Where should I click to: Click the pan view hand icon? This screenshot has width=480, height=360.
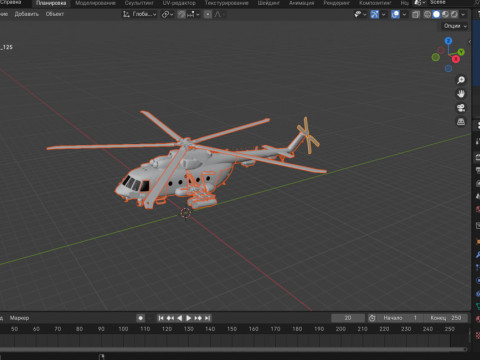pos(461,94)
